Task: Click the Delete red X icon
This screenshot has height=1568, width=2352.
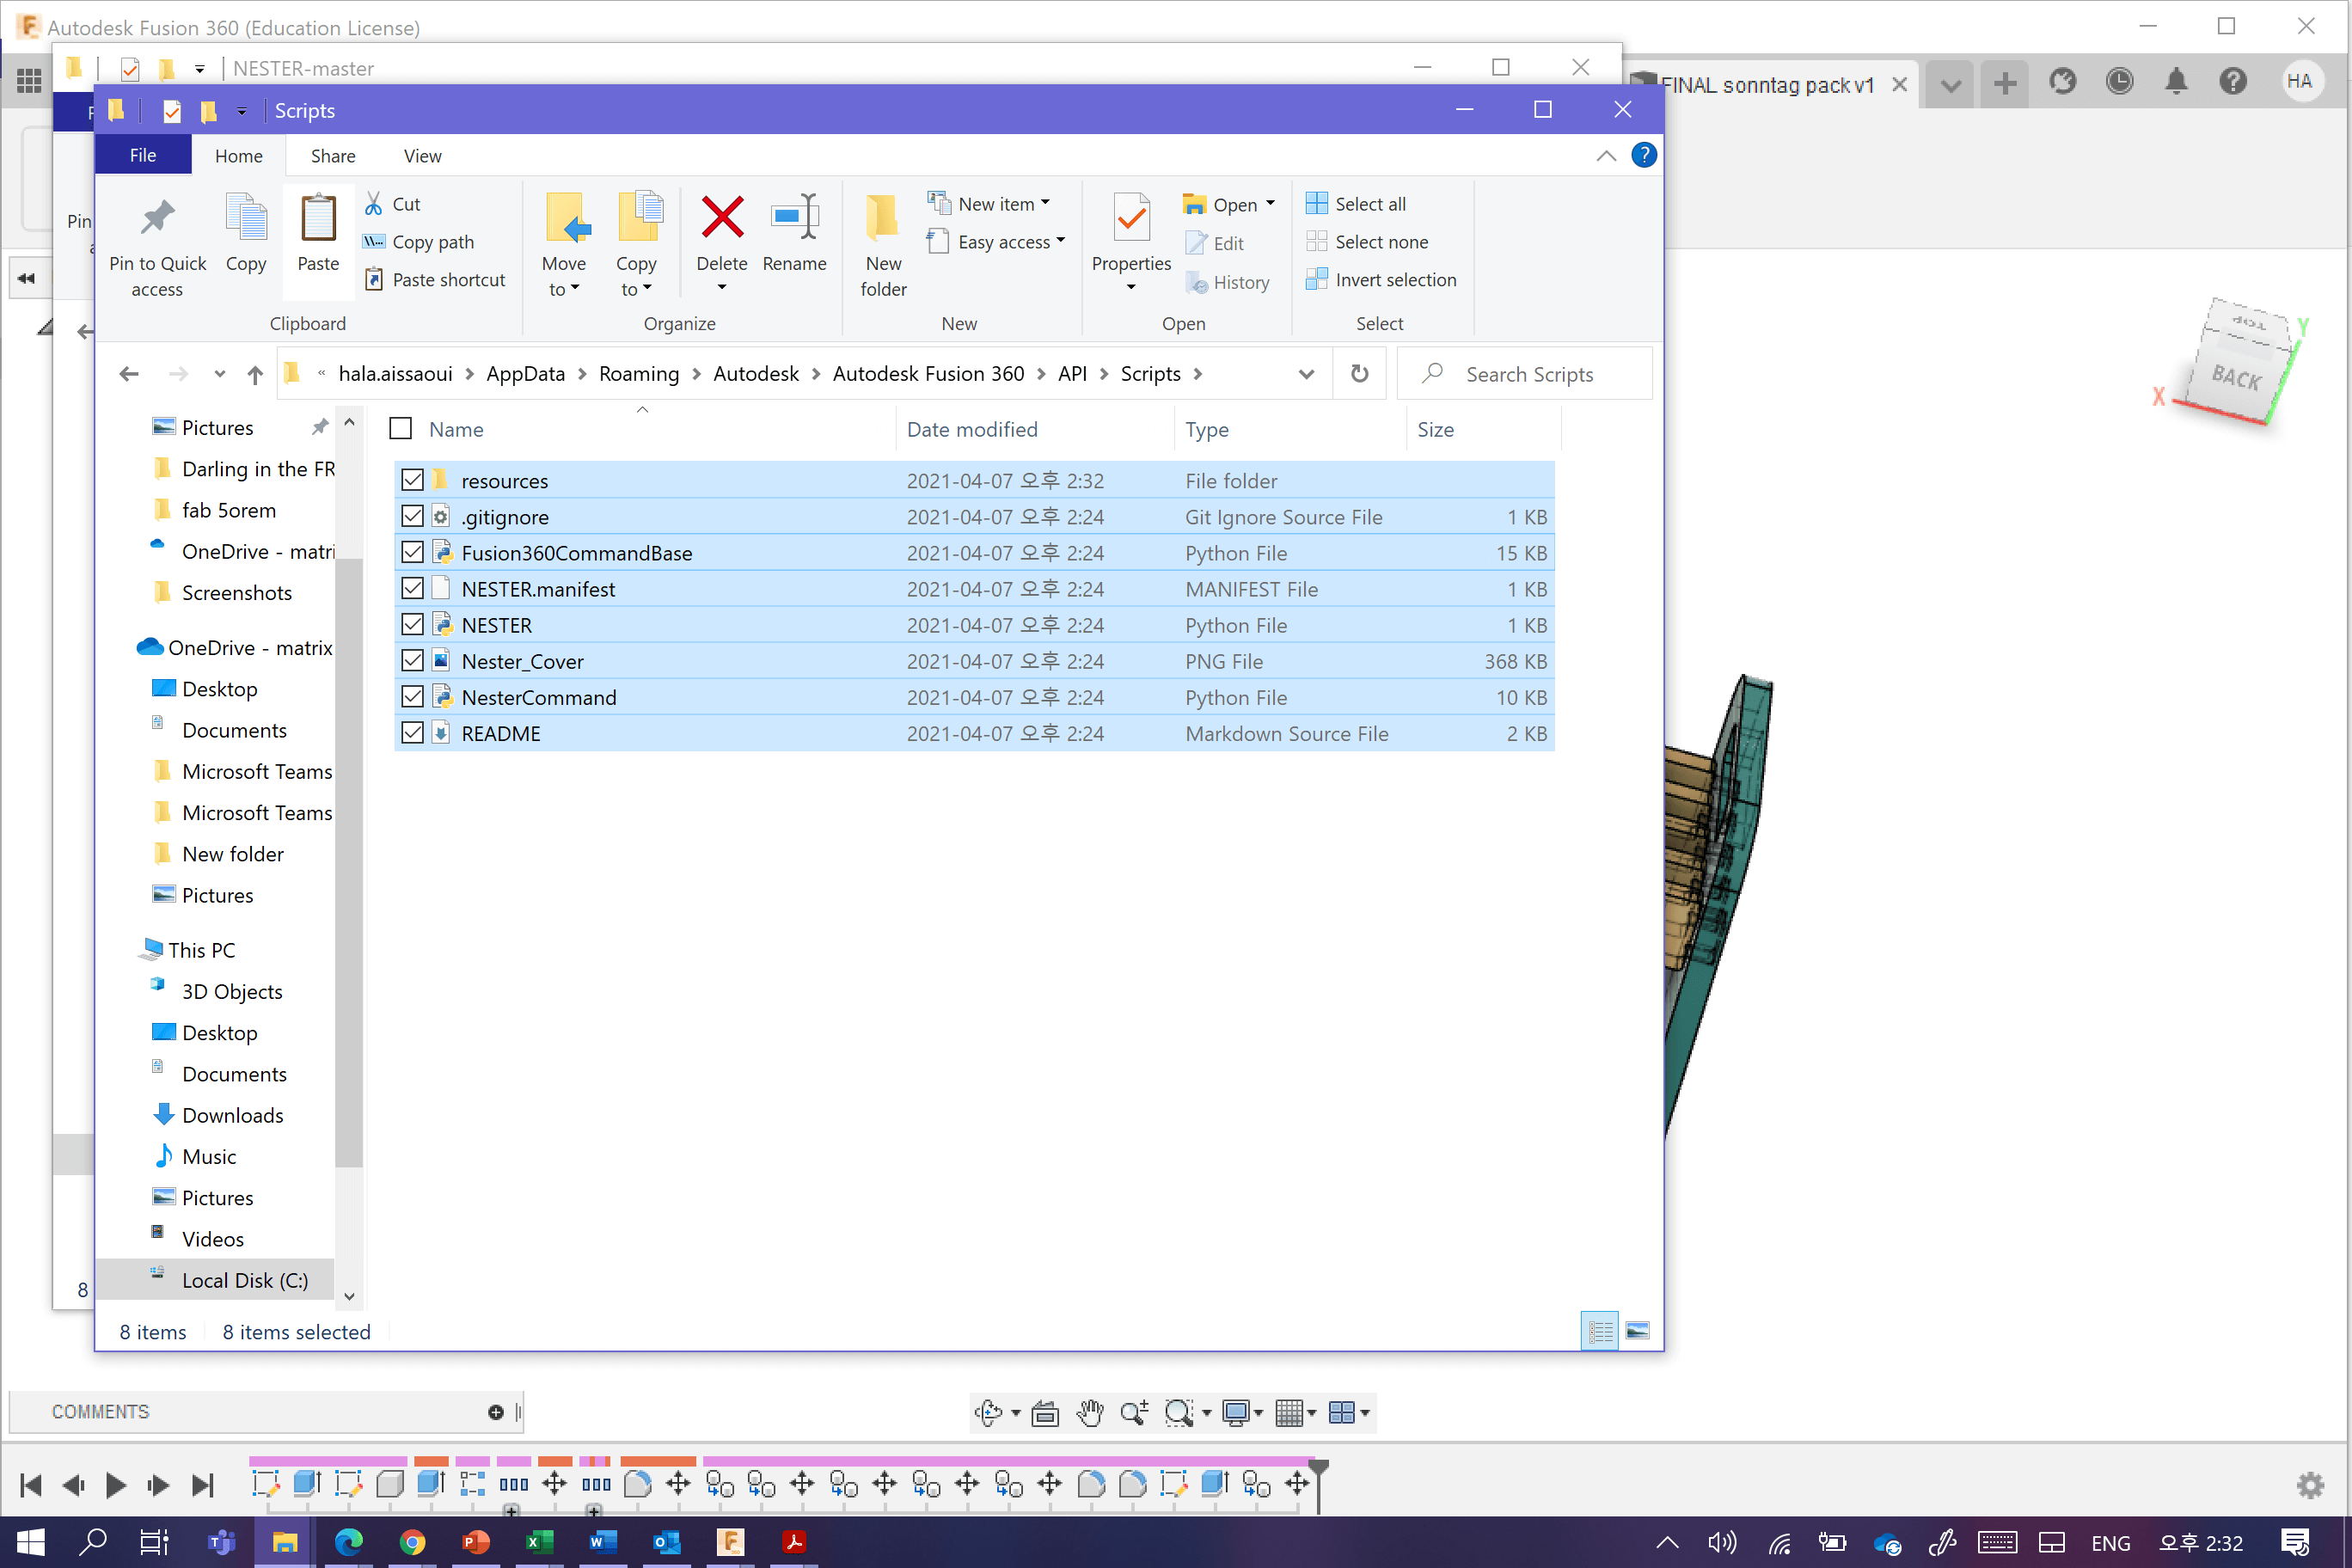Action: tap(721, 218)
